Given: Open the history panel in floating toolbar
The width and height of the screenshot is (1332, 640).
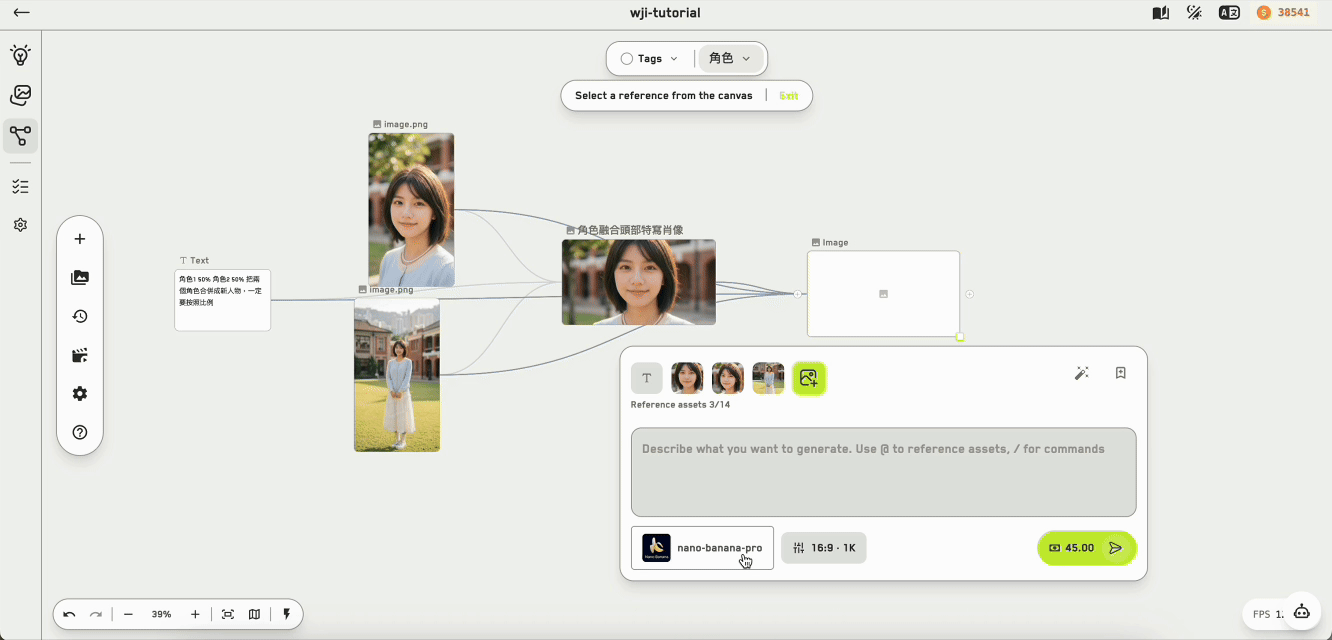Looking at the screenshot, I should click(x=80, y=316).
